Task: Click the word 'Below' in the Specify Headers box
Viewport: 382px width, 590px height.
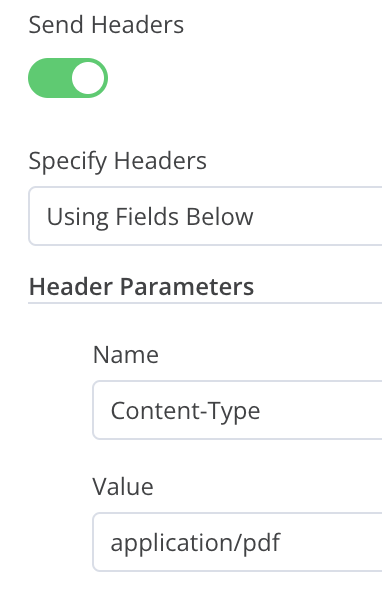Action: coord(220,217)
